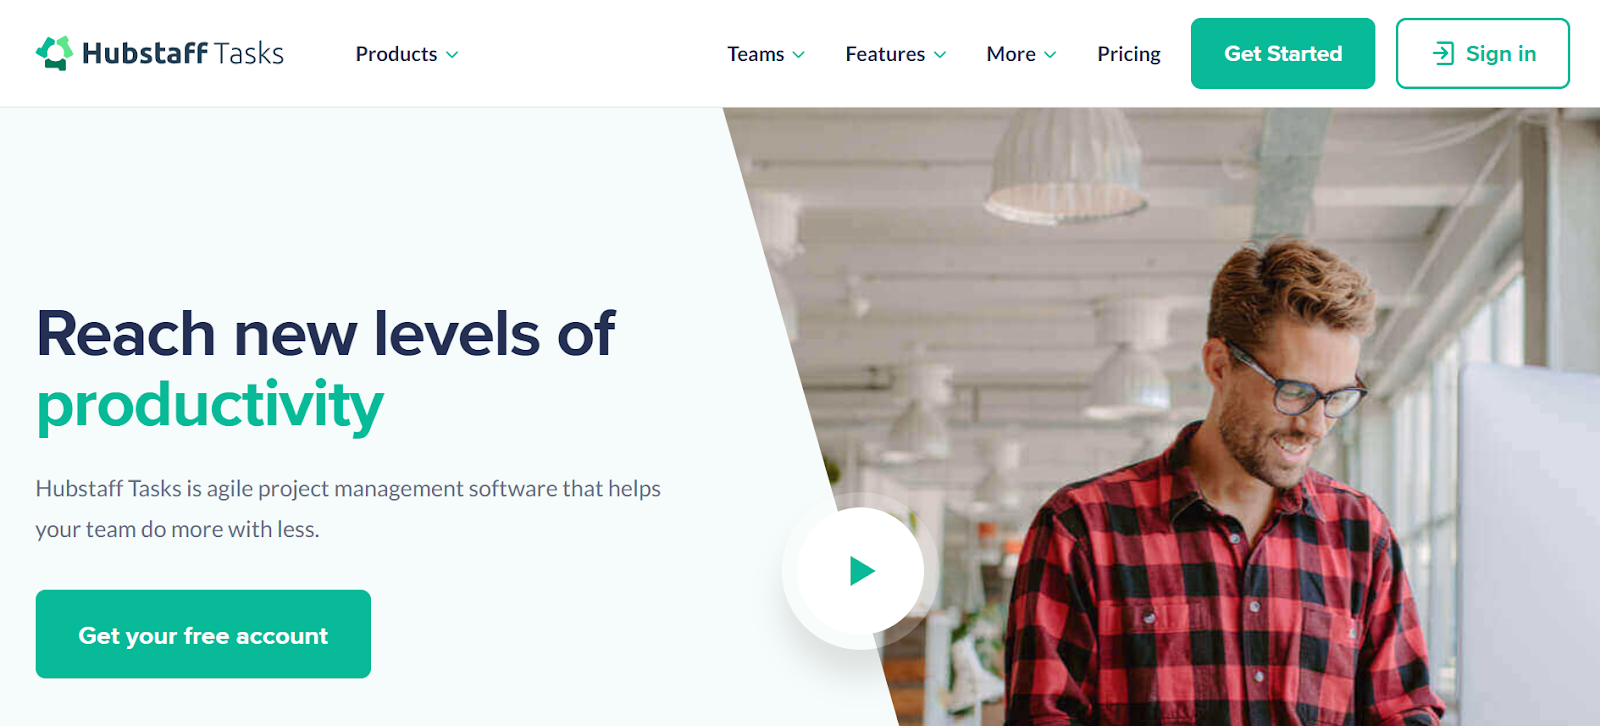Click the white circle around the play icon
1600x726 pixels.
tap(860, 571)
